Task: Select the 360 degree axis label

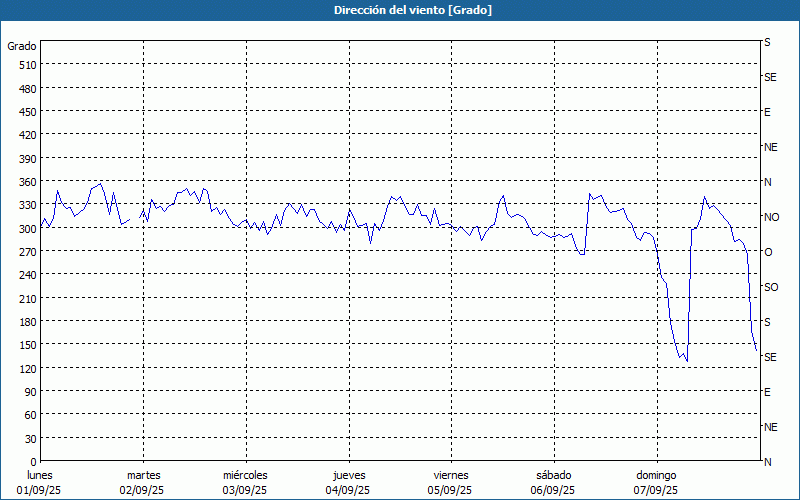Action: [26, 182]
